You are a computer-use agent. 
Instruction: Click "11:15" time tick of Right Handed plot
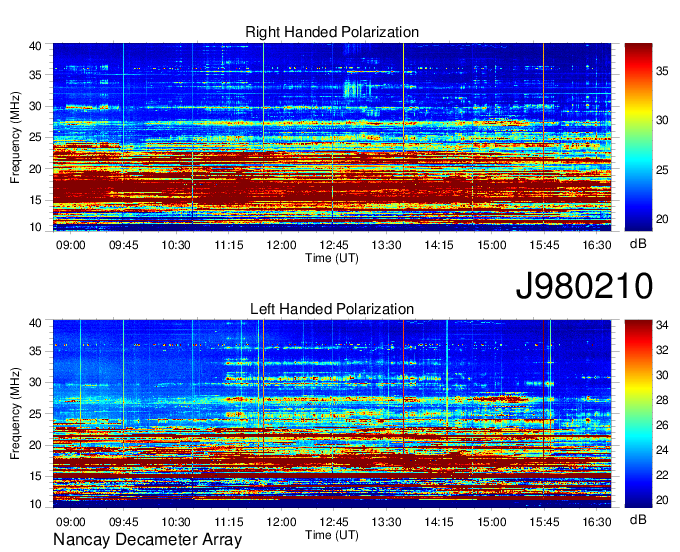point(229,245)
